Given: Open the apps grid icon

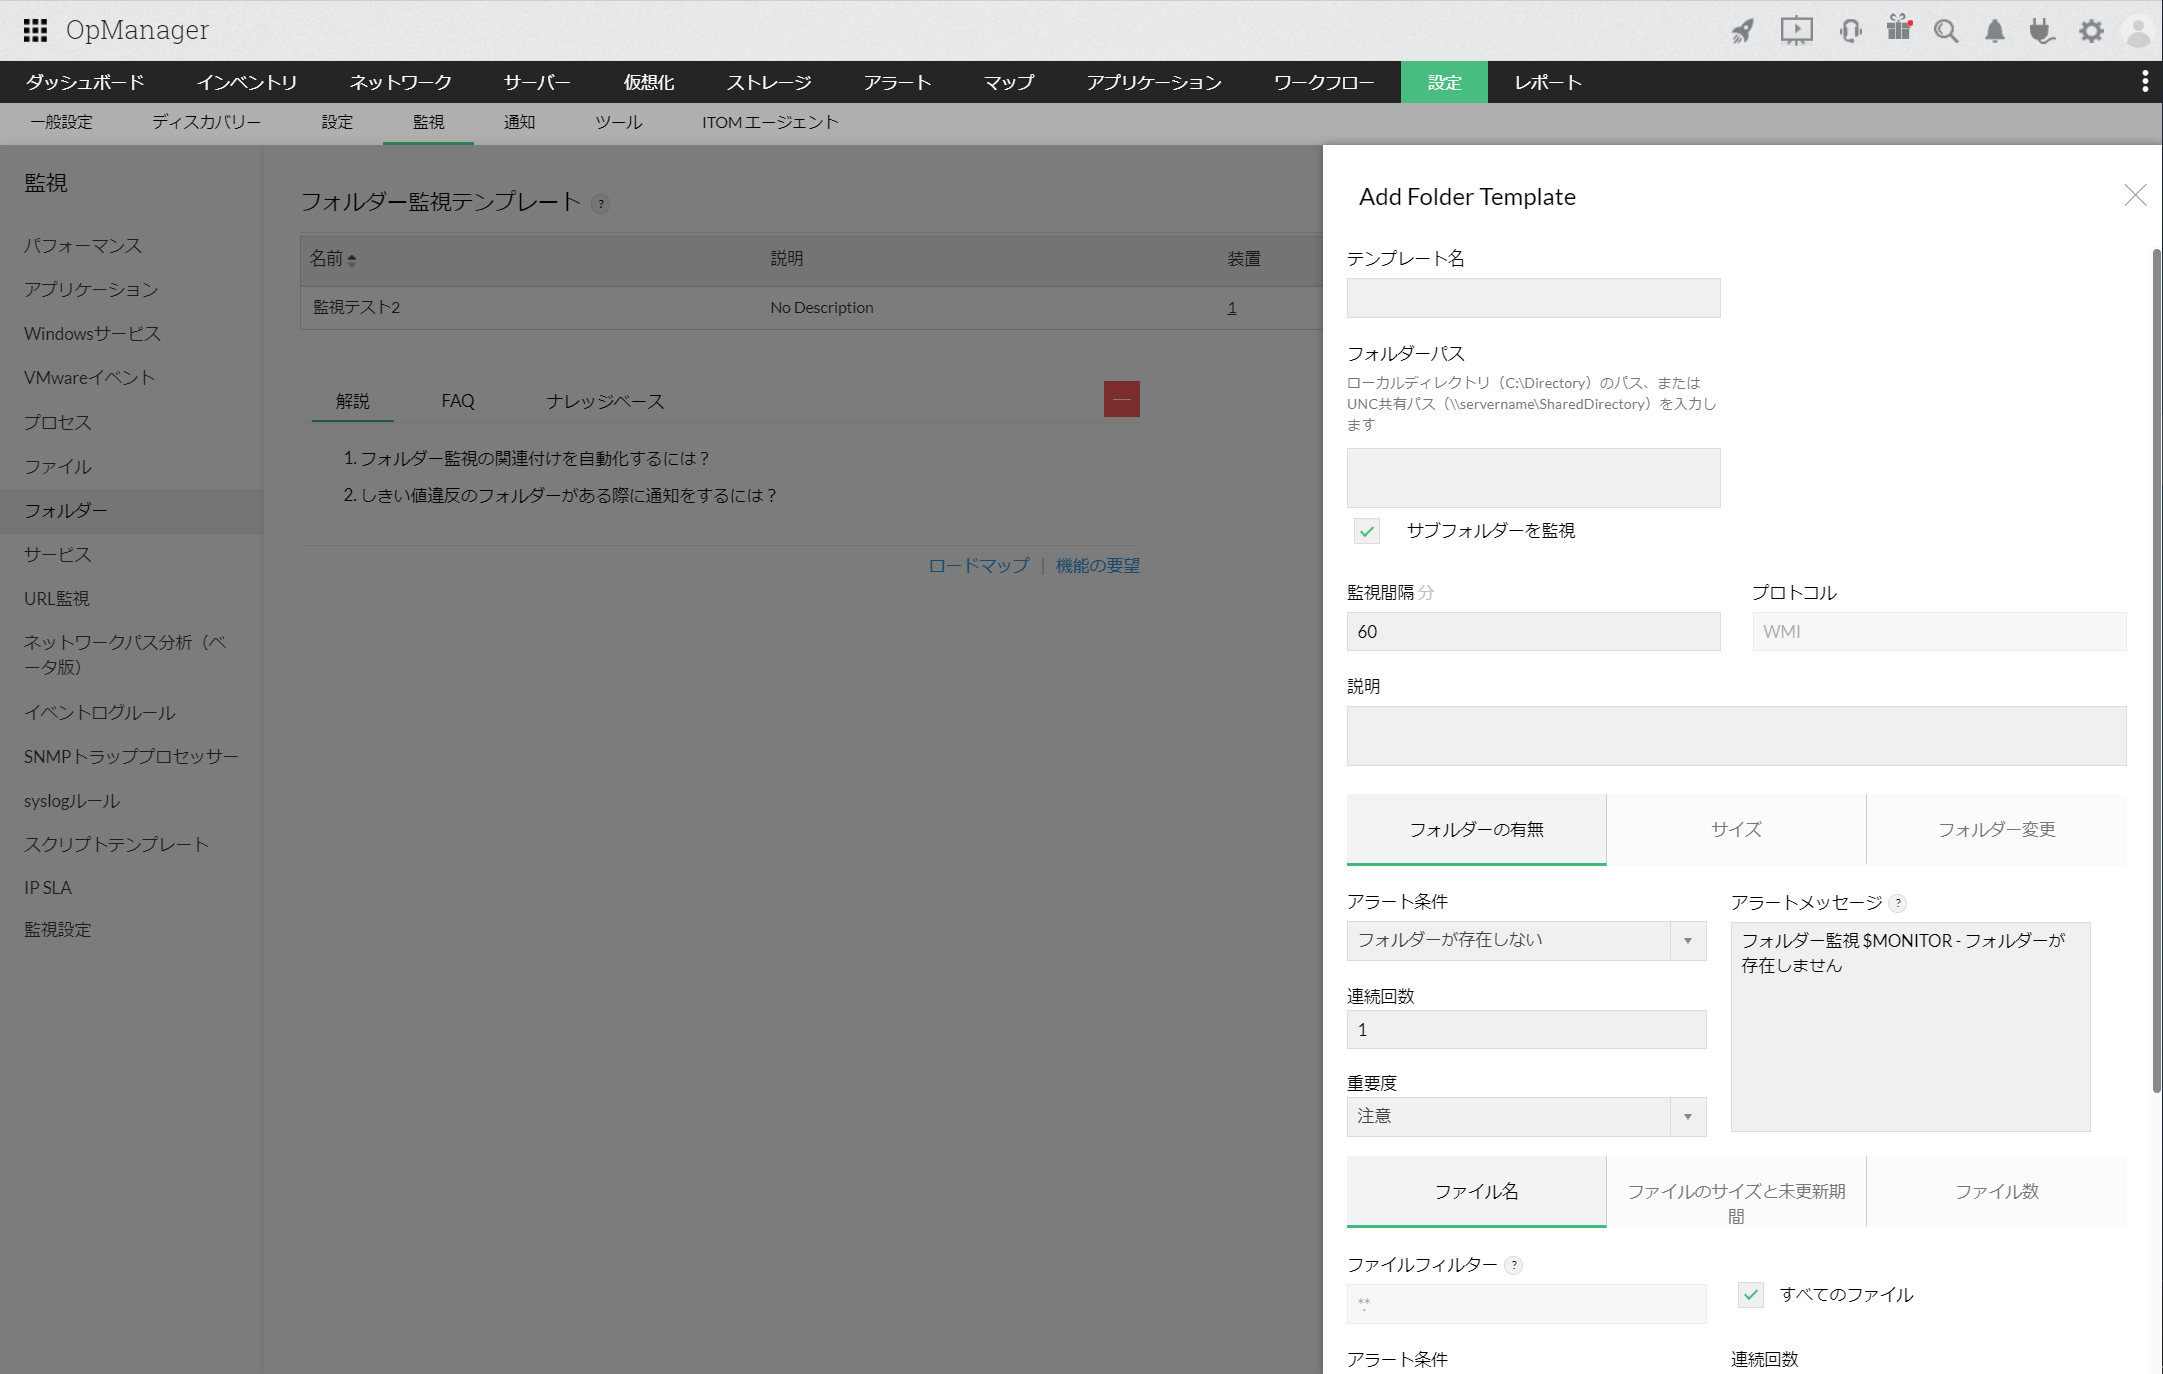Looking at the screenshot, I should pyautogui.click(x=35, y=30).
